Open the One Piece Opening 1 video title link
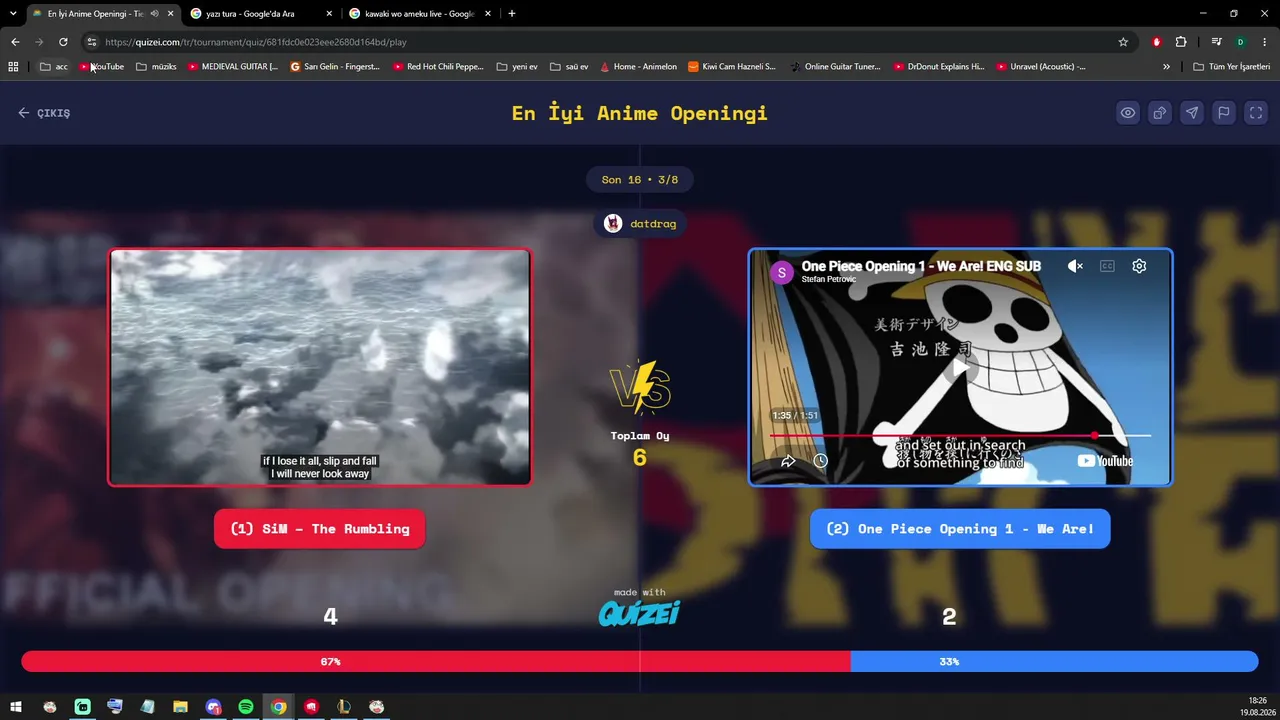1280x720 pixels. [x=921, y=266]
